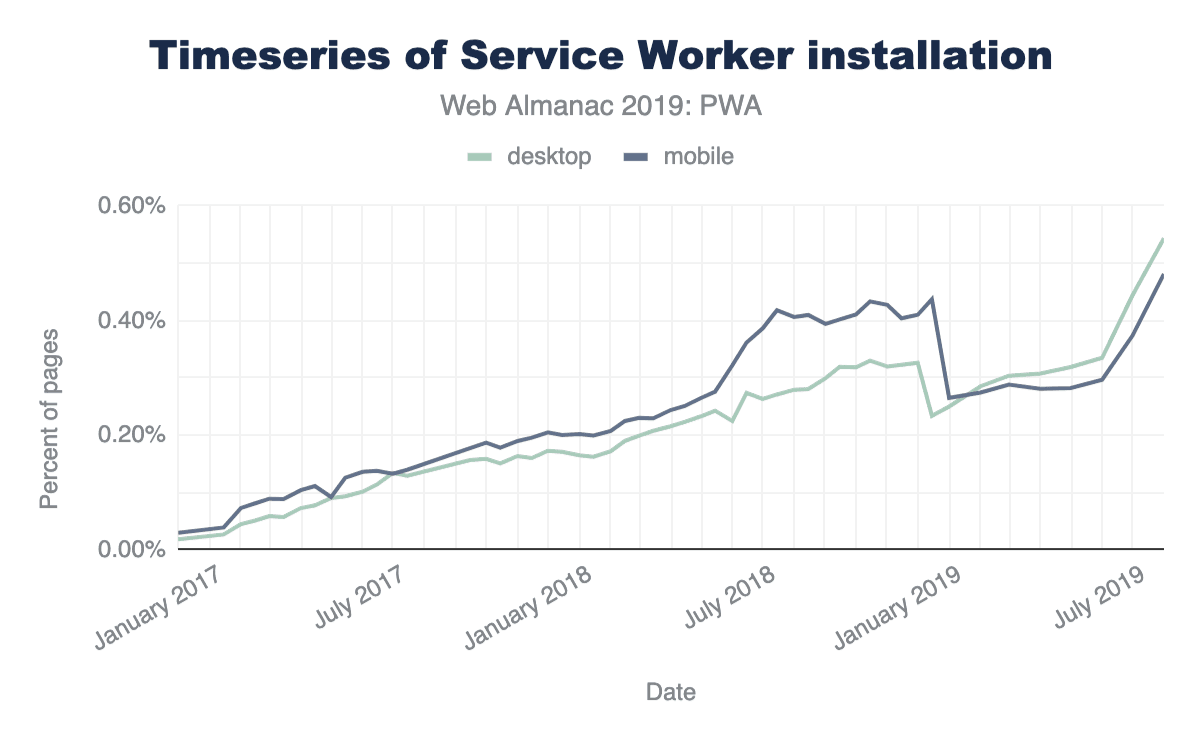Screen dimensions: 1200x742
Task: Click the 0.60% y-axis label
Action: [x=130, y=207]
